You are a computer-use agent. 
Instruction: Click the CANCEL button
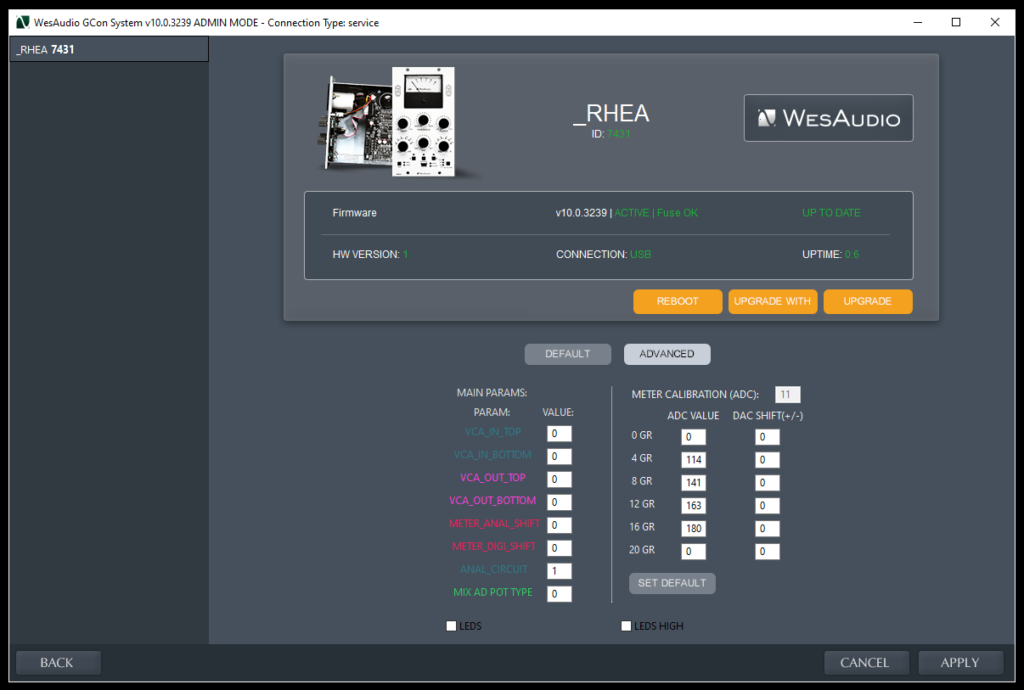click(866, 663)
